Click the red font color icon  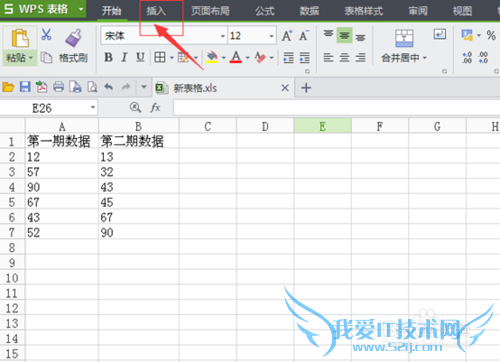click(x=236, y=57)
